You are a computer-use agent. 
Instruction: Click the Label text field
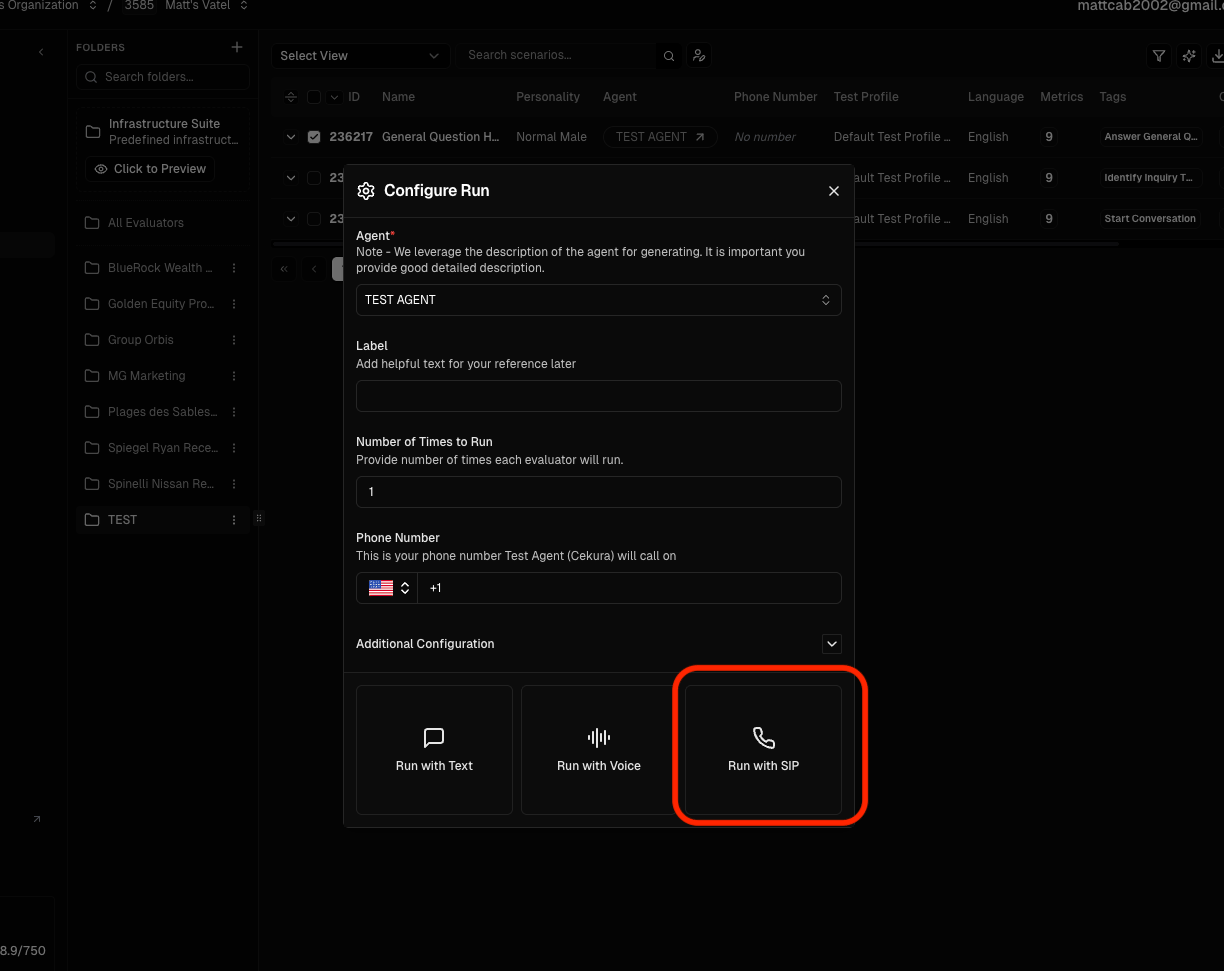click(x=598, y=396)
